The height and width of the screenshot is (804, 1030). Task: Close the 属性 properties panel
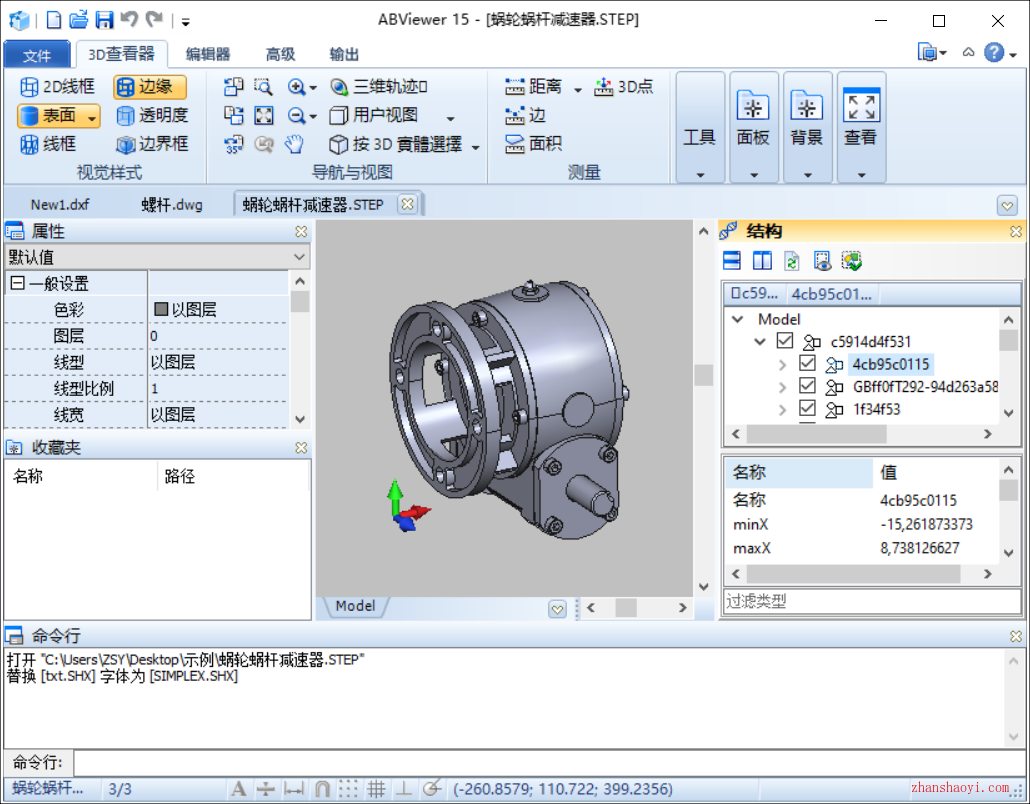(x=301, y=231)
